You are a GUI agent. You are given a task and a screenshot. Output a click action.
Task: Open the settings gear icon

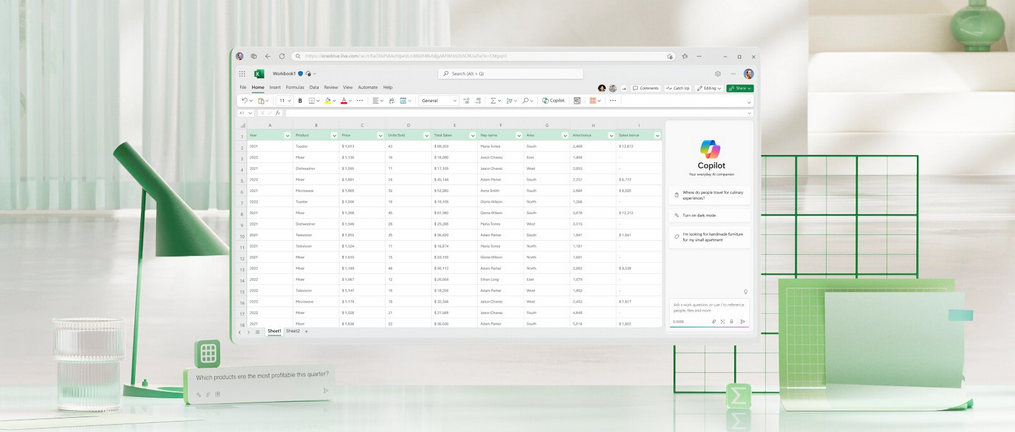click(717, 74)
